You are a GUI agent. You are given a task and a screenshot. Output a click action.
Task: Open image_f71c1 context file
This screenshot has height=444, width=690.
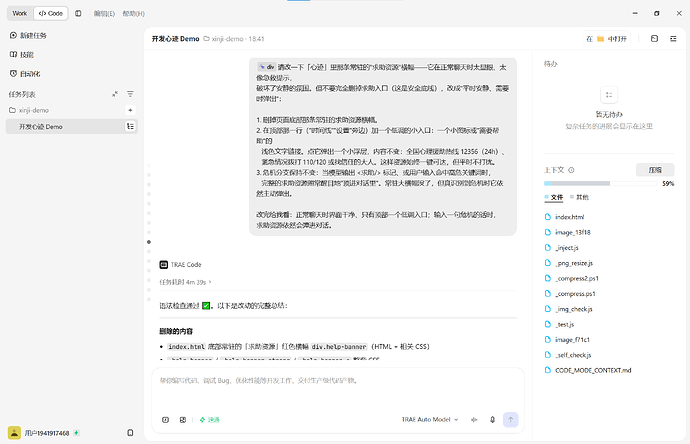pos(567,340)
